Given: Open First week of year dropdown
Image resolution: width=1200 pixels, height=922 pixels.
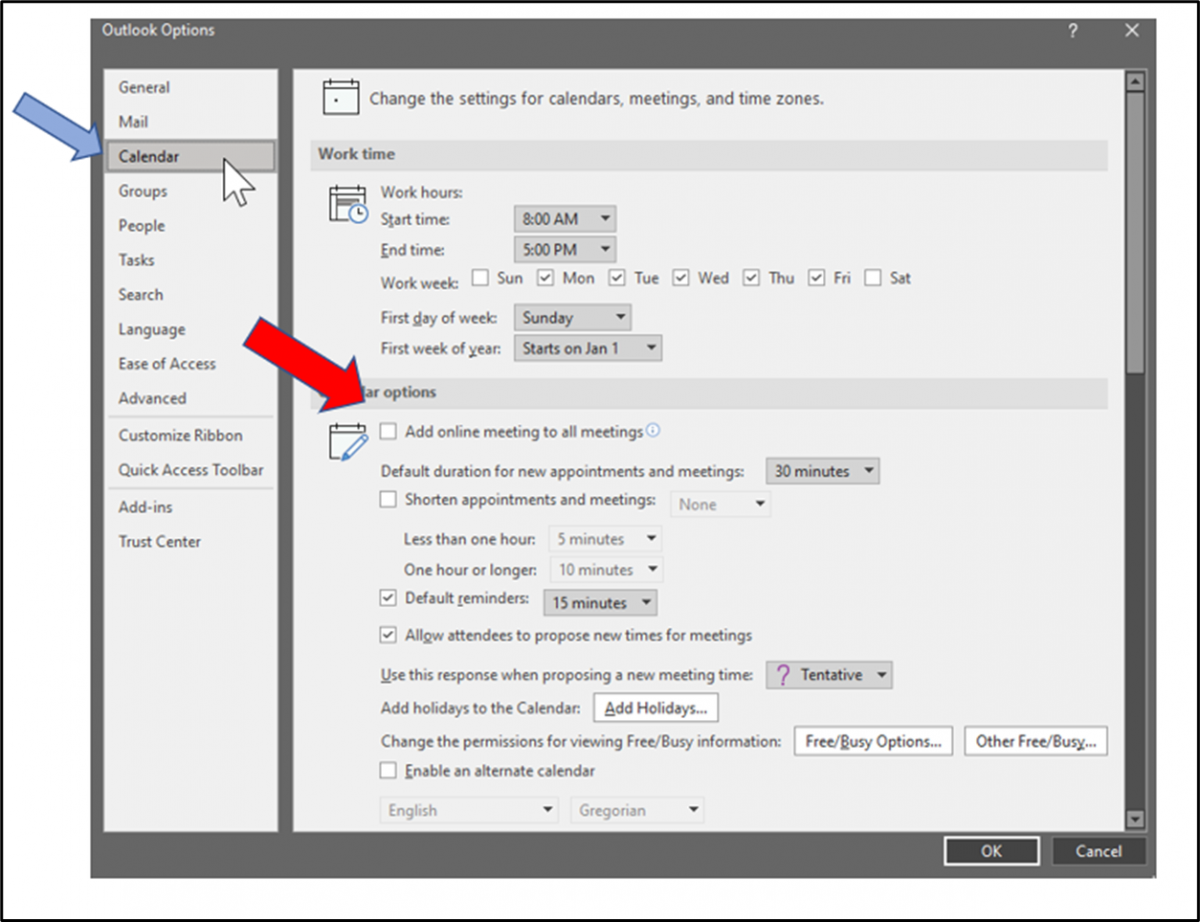Looking at the screenshot, I should [x=588, y=348].
